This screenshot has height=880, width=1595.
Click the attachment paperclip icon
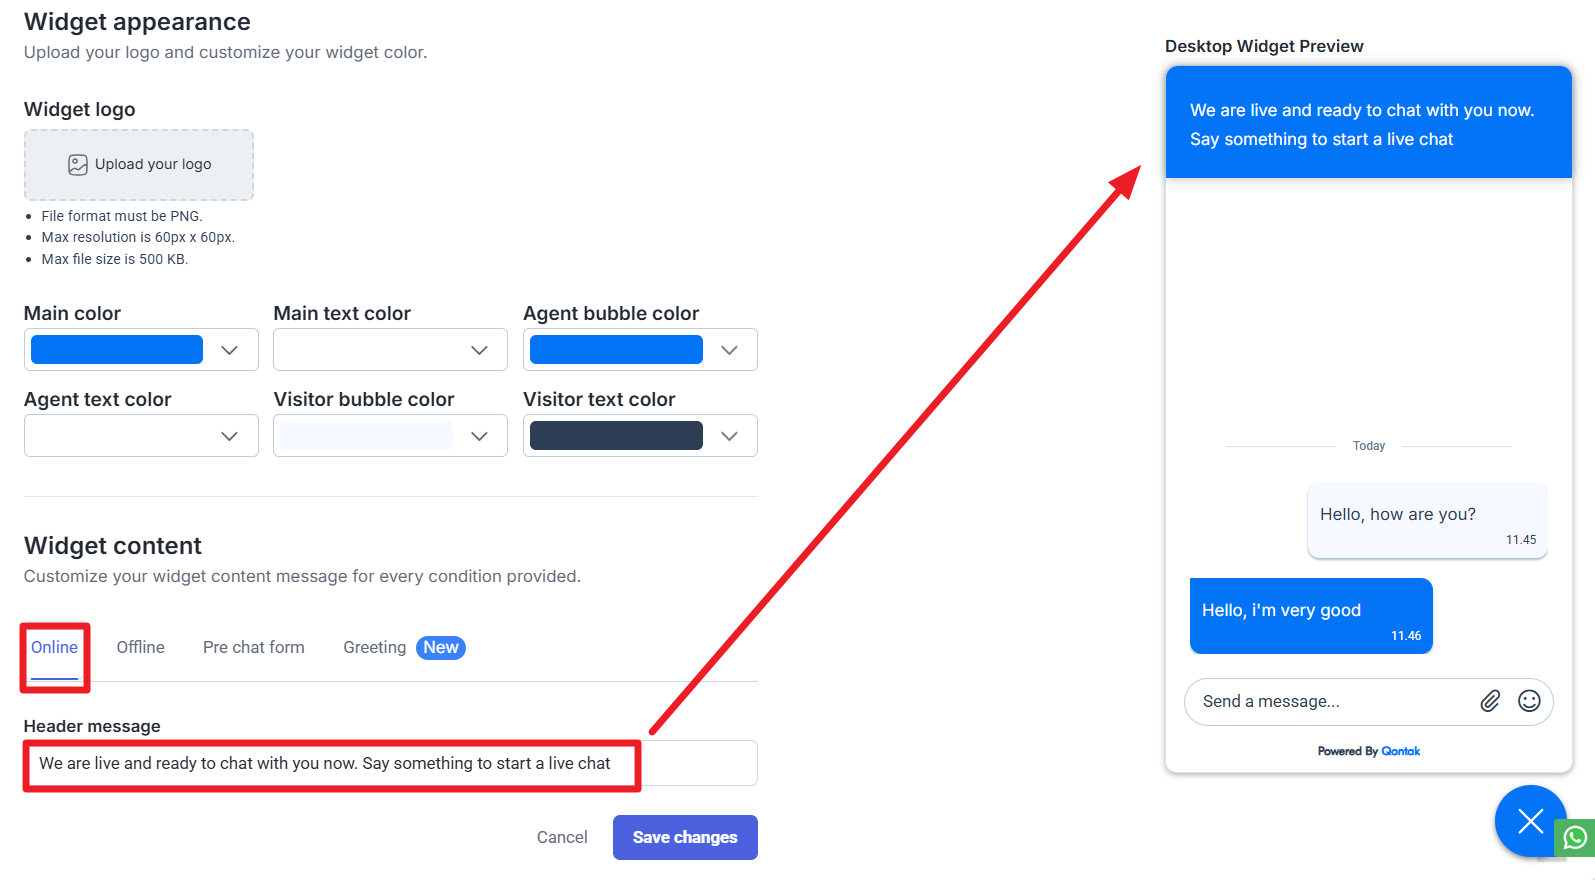(1490, 701)
